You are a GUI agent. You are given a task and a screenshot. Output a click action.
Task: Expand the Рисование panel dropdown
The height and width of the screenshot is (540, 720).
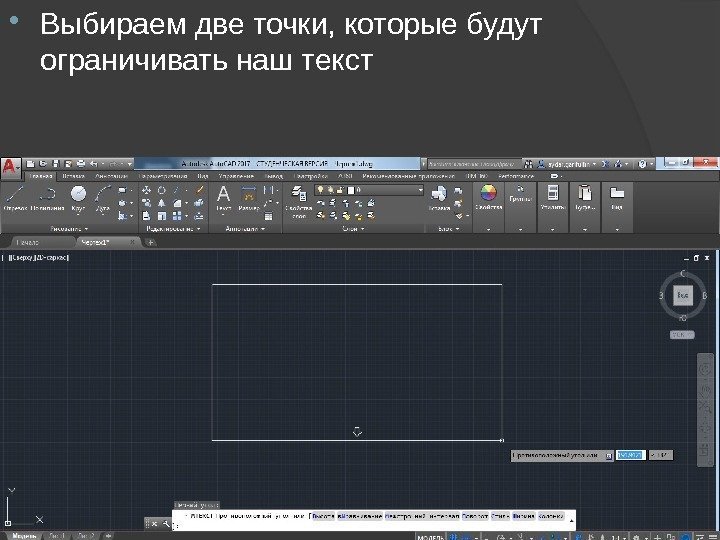[69, 228]
